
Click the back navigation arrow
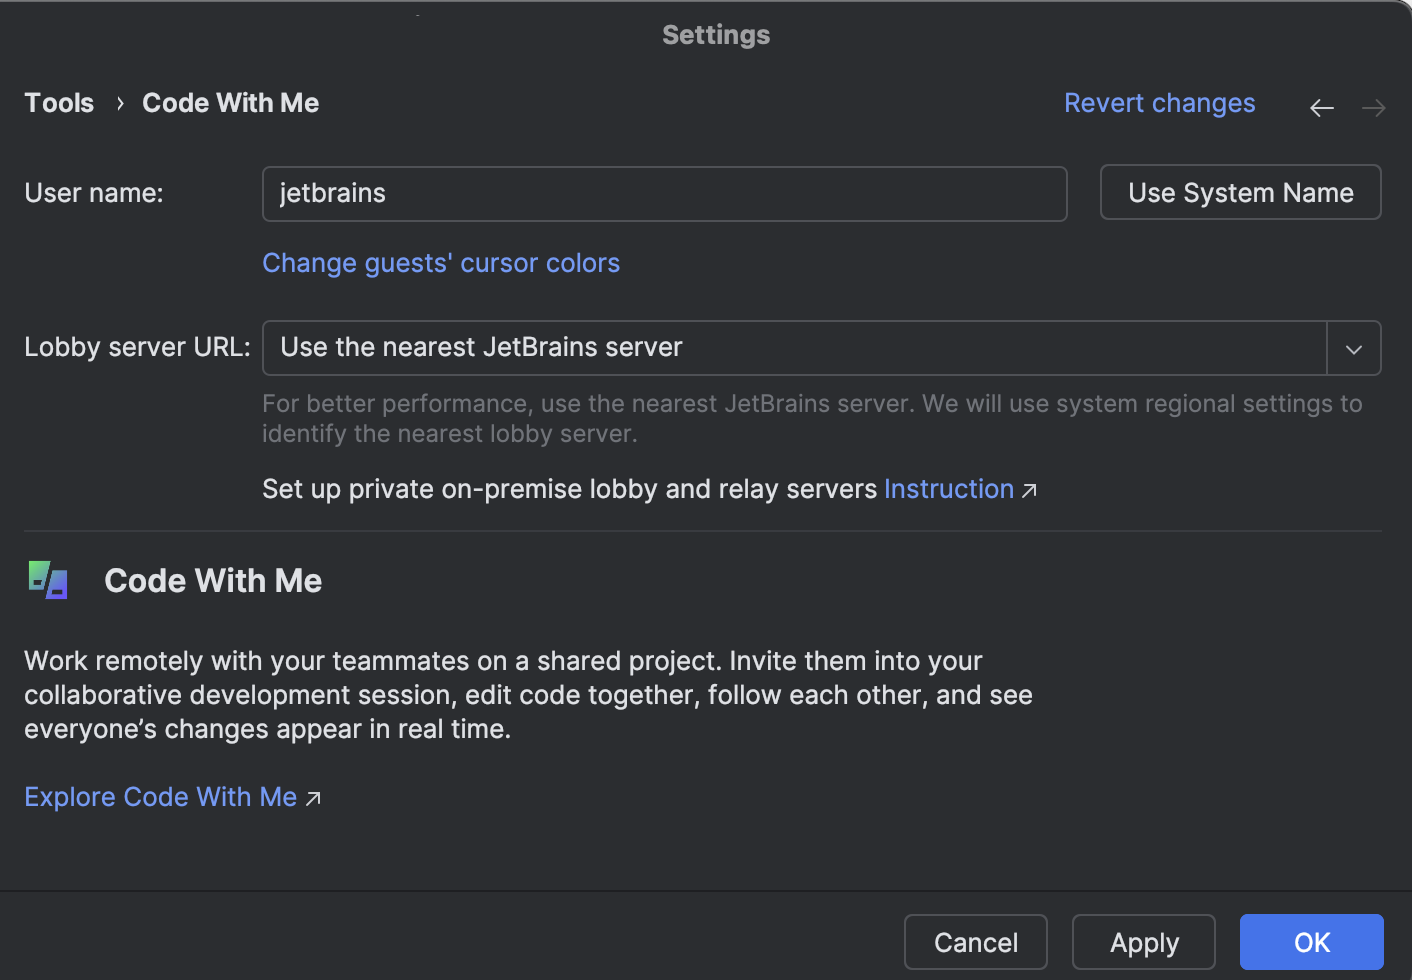pyautogui.click(x=1321, y=107)
